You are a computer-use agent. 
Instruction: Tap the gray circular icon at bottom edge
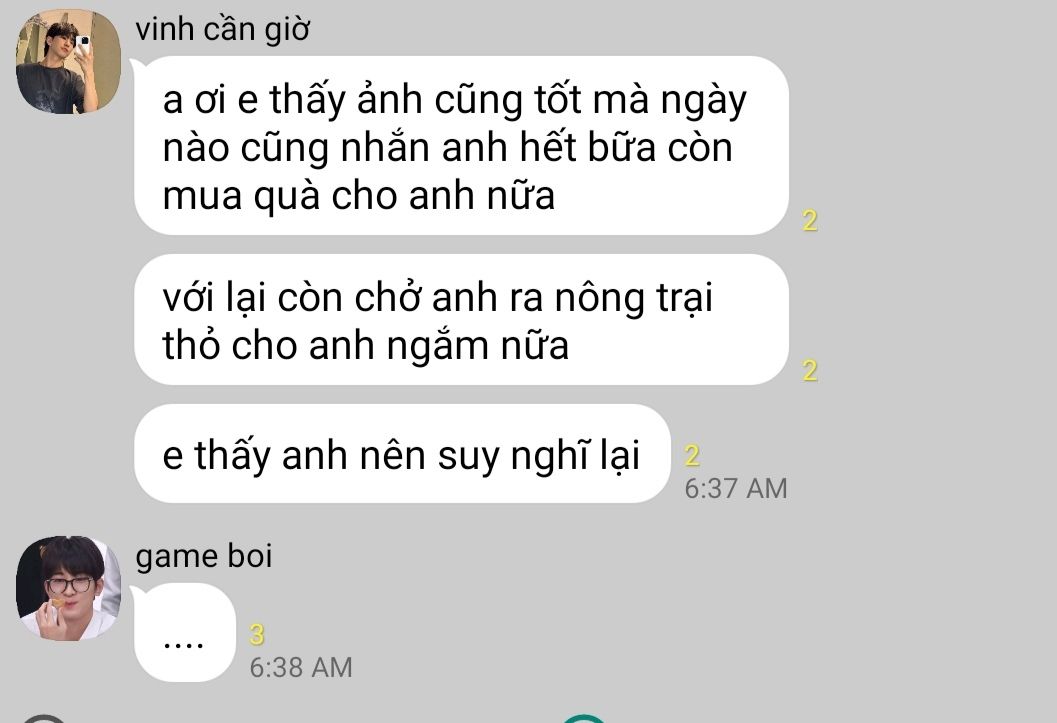point(44,718)
